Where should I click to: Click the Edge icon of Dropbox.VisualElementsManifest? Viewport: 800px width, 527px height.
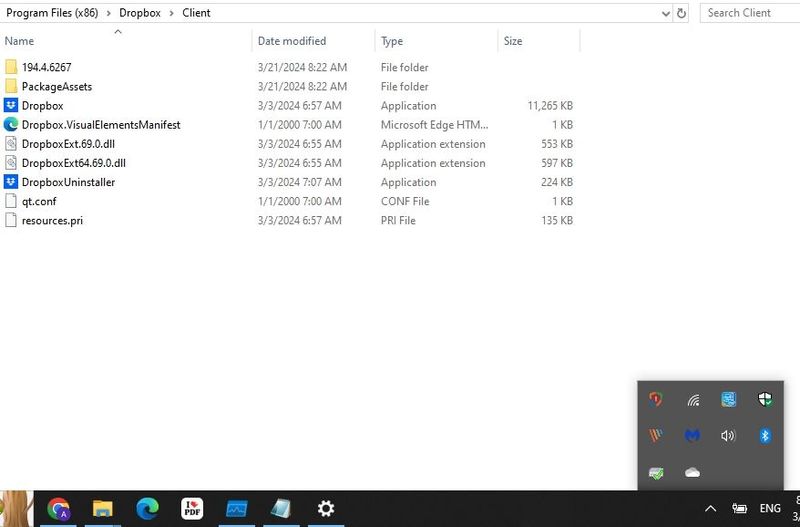11,124
